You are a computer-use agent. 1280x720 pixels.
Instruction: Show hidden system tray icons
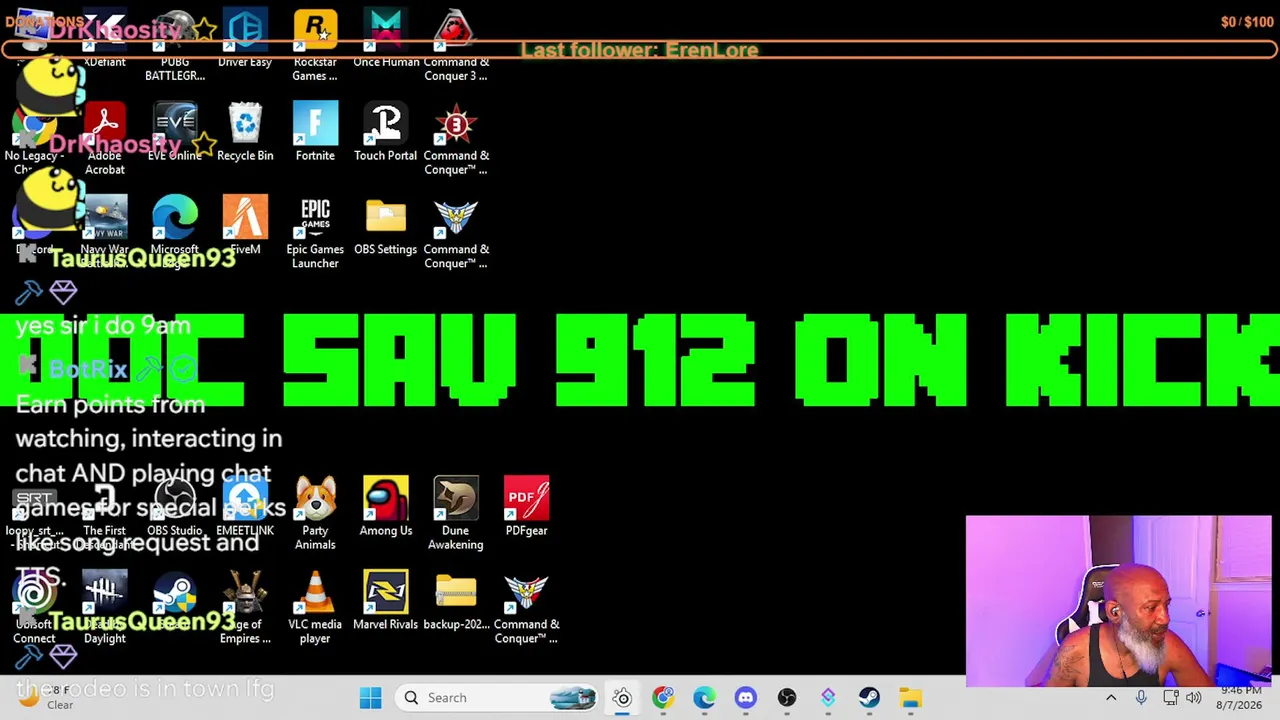tap(1111, 698)
